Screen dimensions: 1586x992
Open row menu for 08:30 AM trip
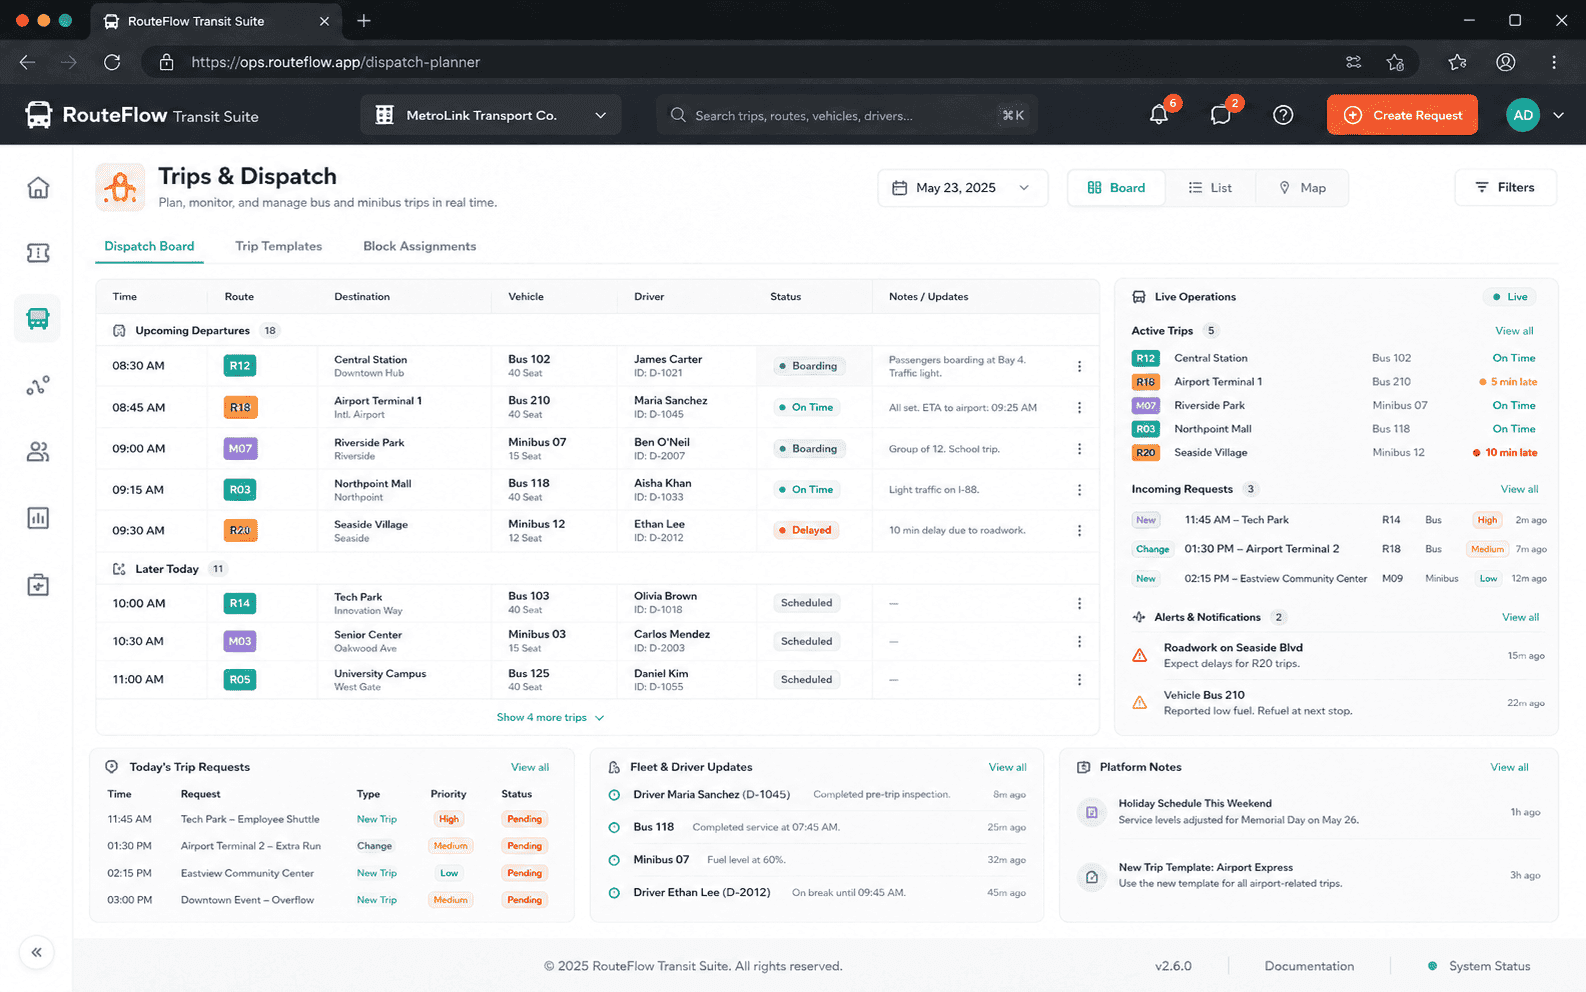tap(1079, 366)
